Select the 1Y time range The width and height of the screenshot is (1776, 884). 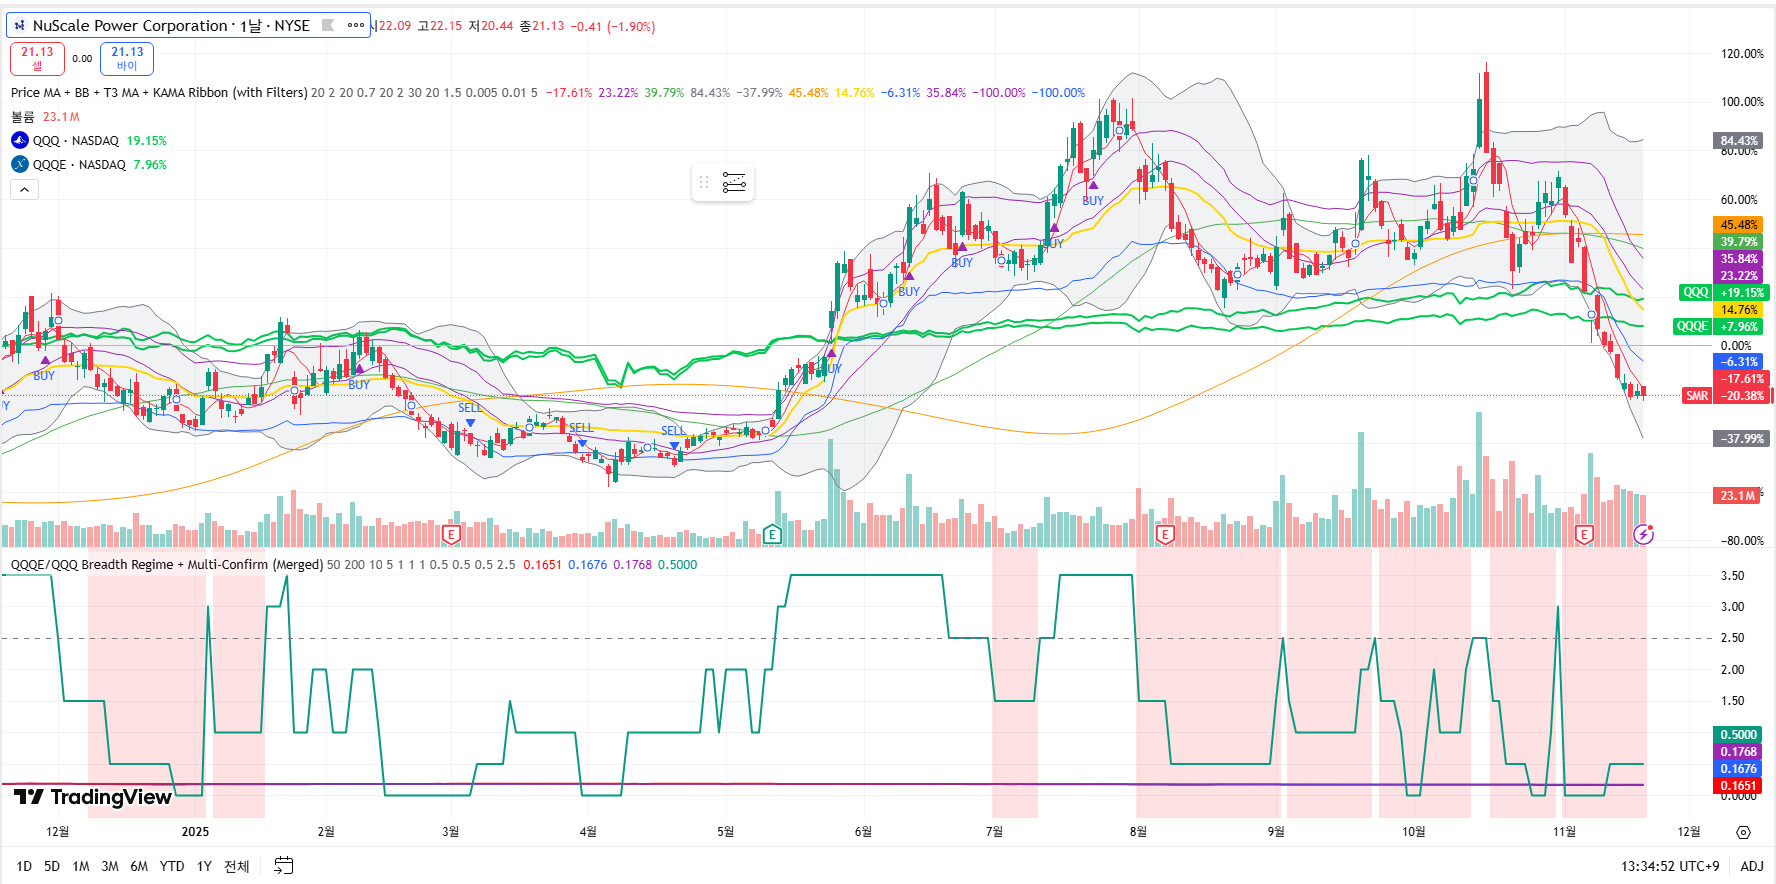click(204, 866)
